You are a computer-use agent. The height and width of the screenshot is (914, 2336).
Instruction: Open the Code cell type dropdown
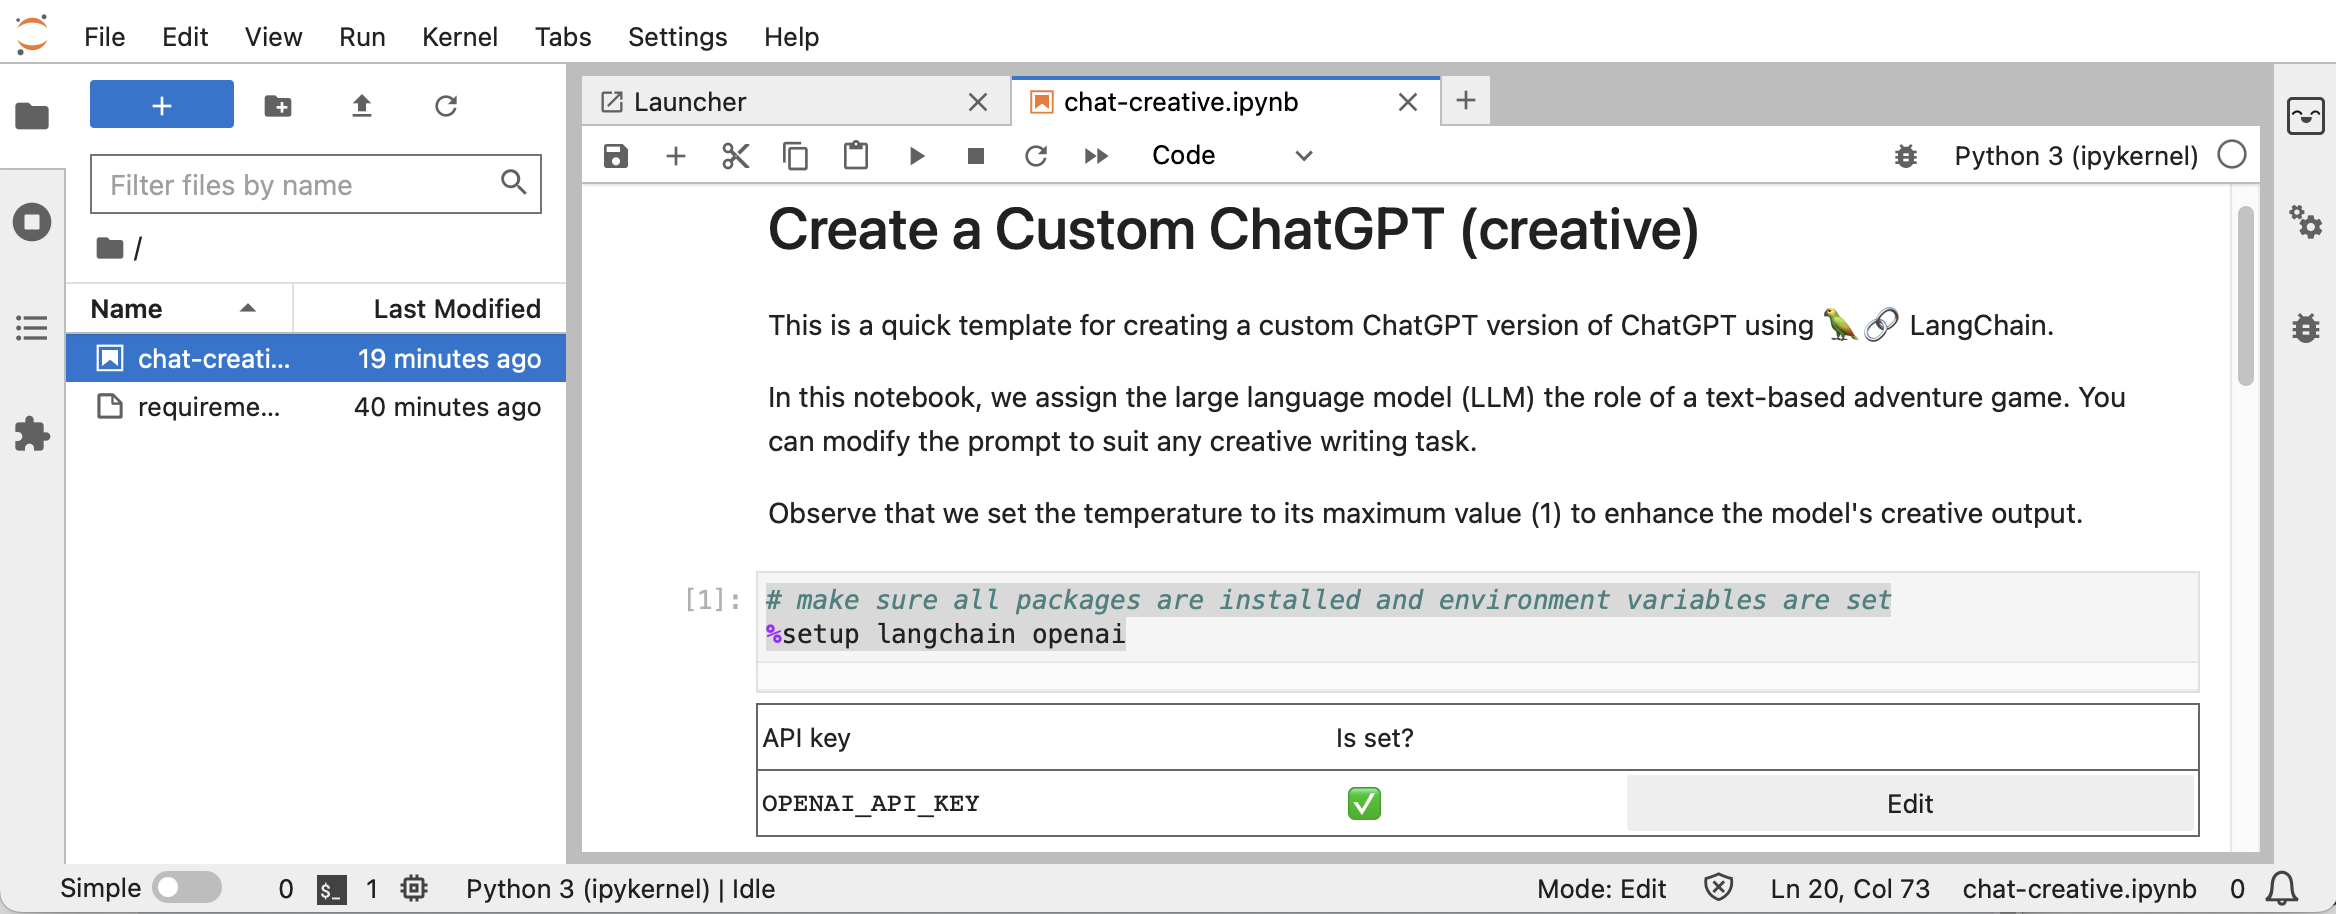point(1232,155)
